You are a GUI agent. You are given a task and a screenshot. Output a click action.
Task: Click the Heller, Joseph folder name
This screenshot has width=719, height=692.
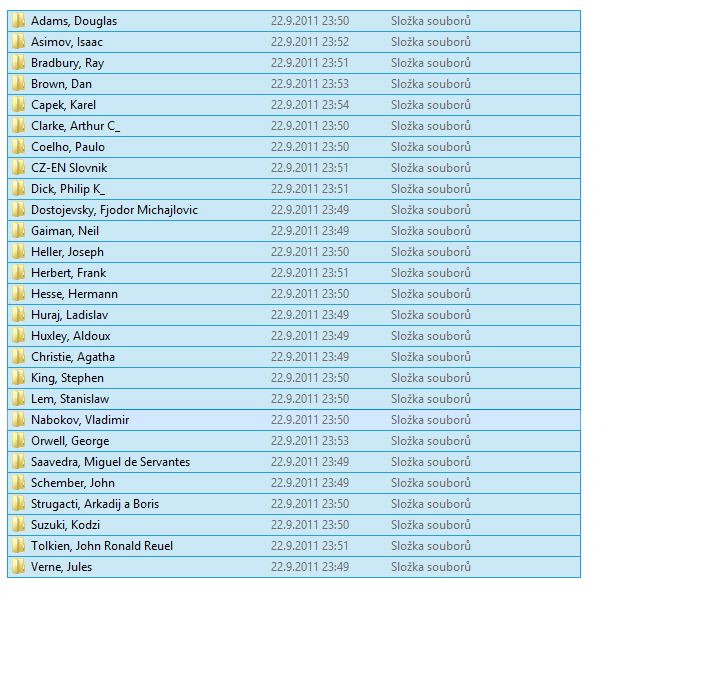tap(67, 252)
